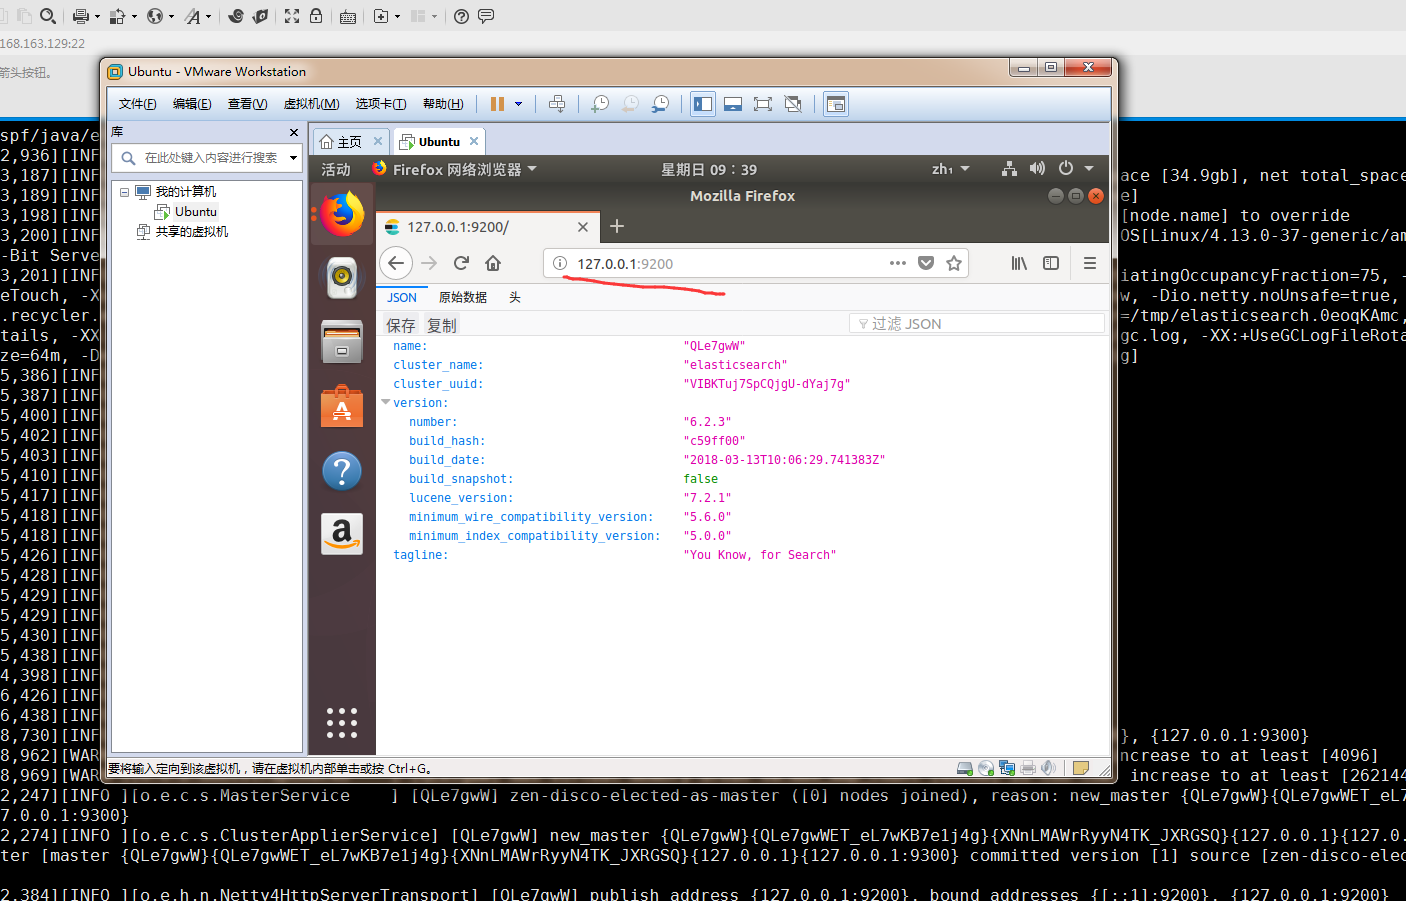This screenshot has width=1406, height=901.
Task: Open a new tab in Firefox
Action: (x=617, y=227)
